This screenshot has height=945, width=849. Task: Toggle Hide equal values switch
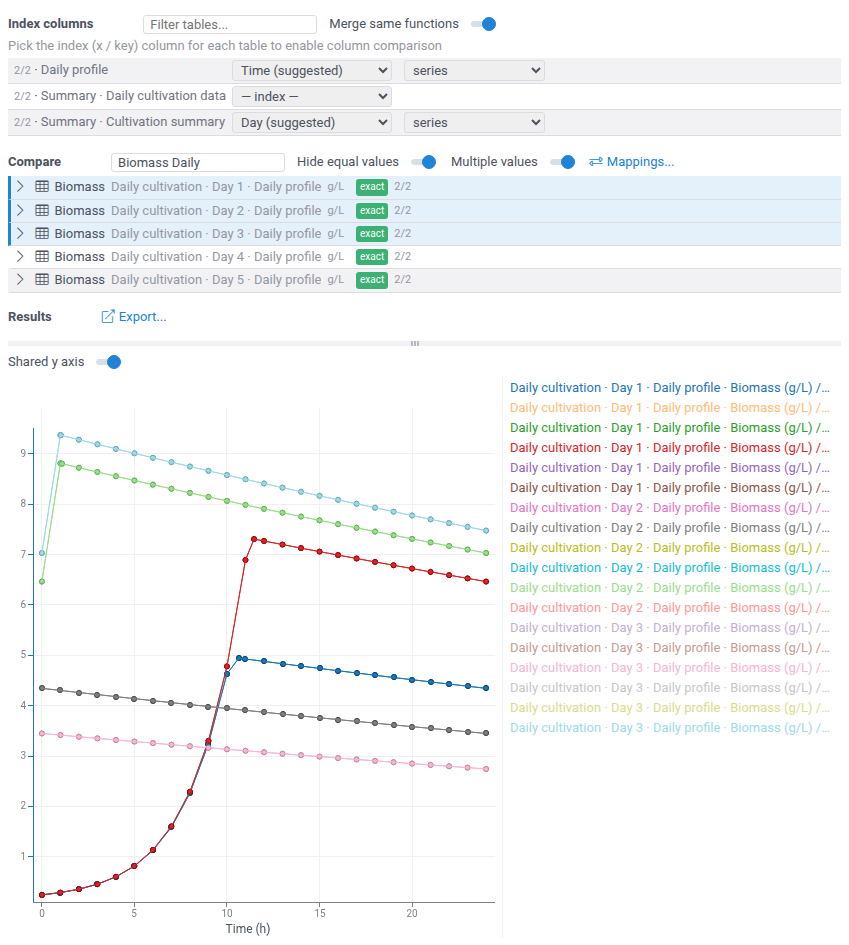click(x=423, y=162)
